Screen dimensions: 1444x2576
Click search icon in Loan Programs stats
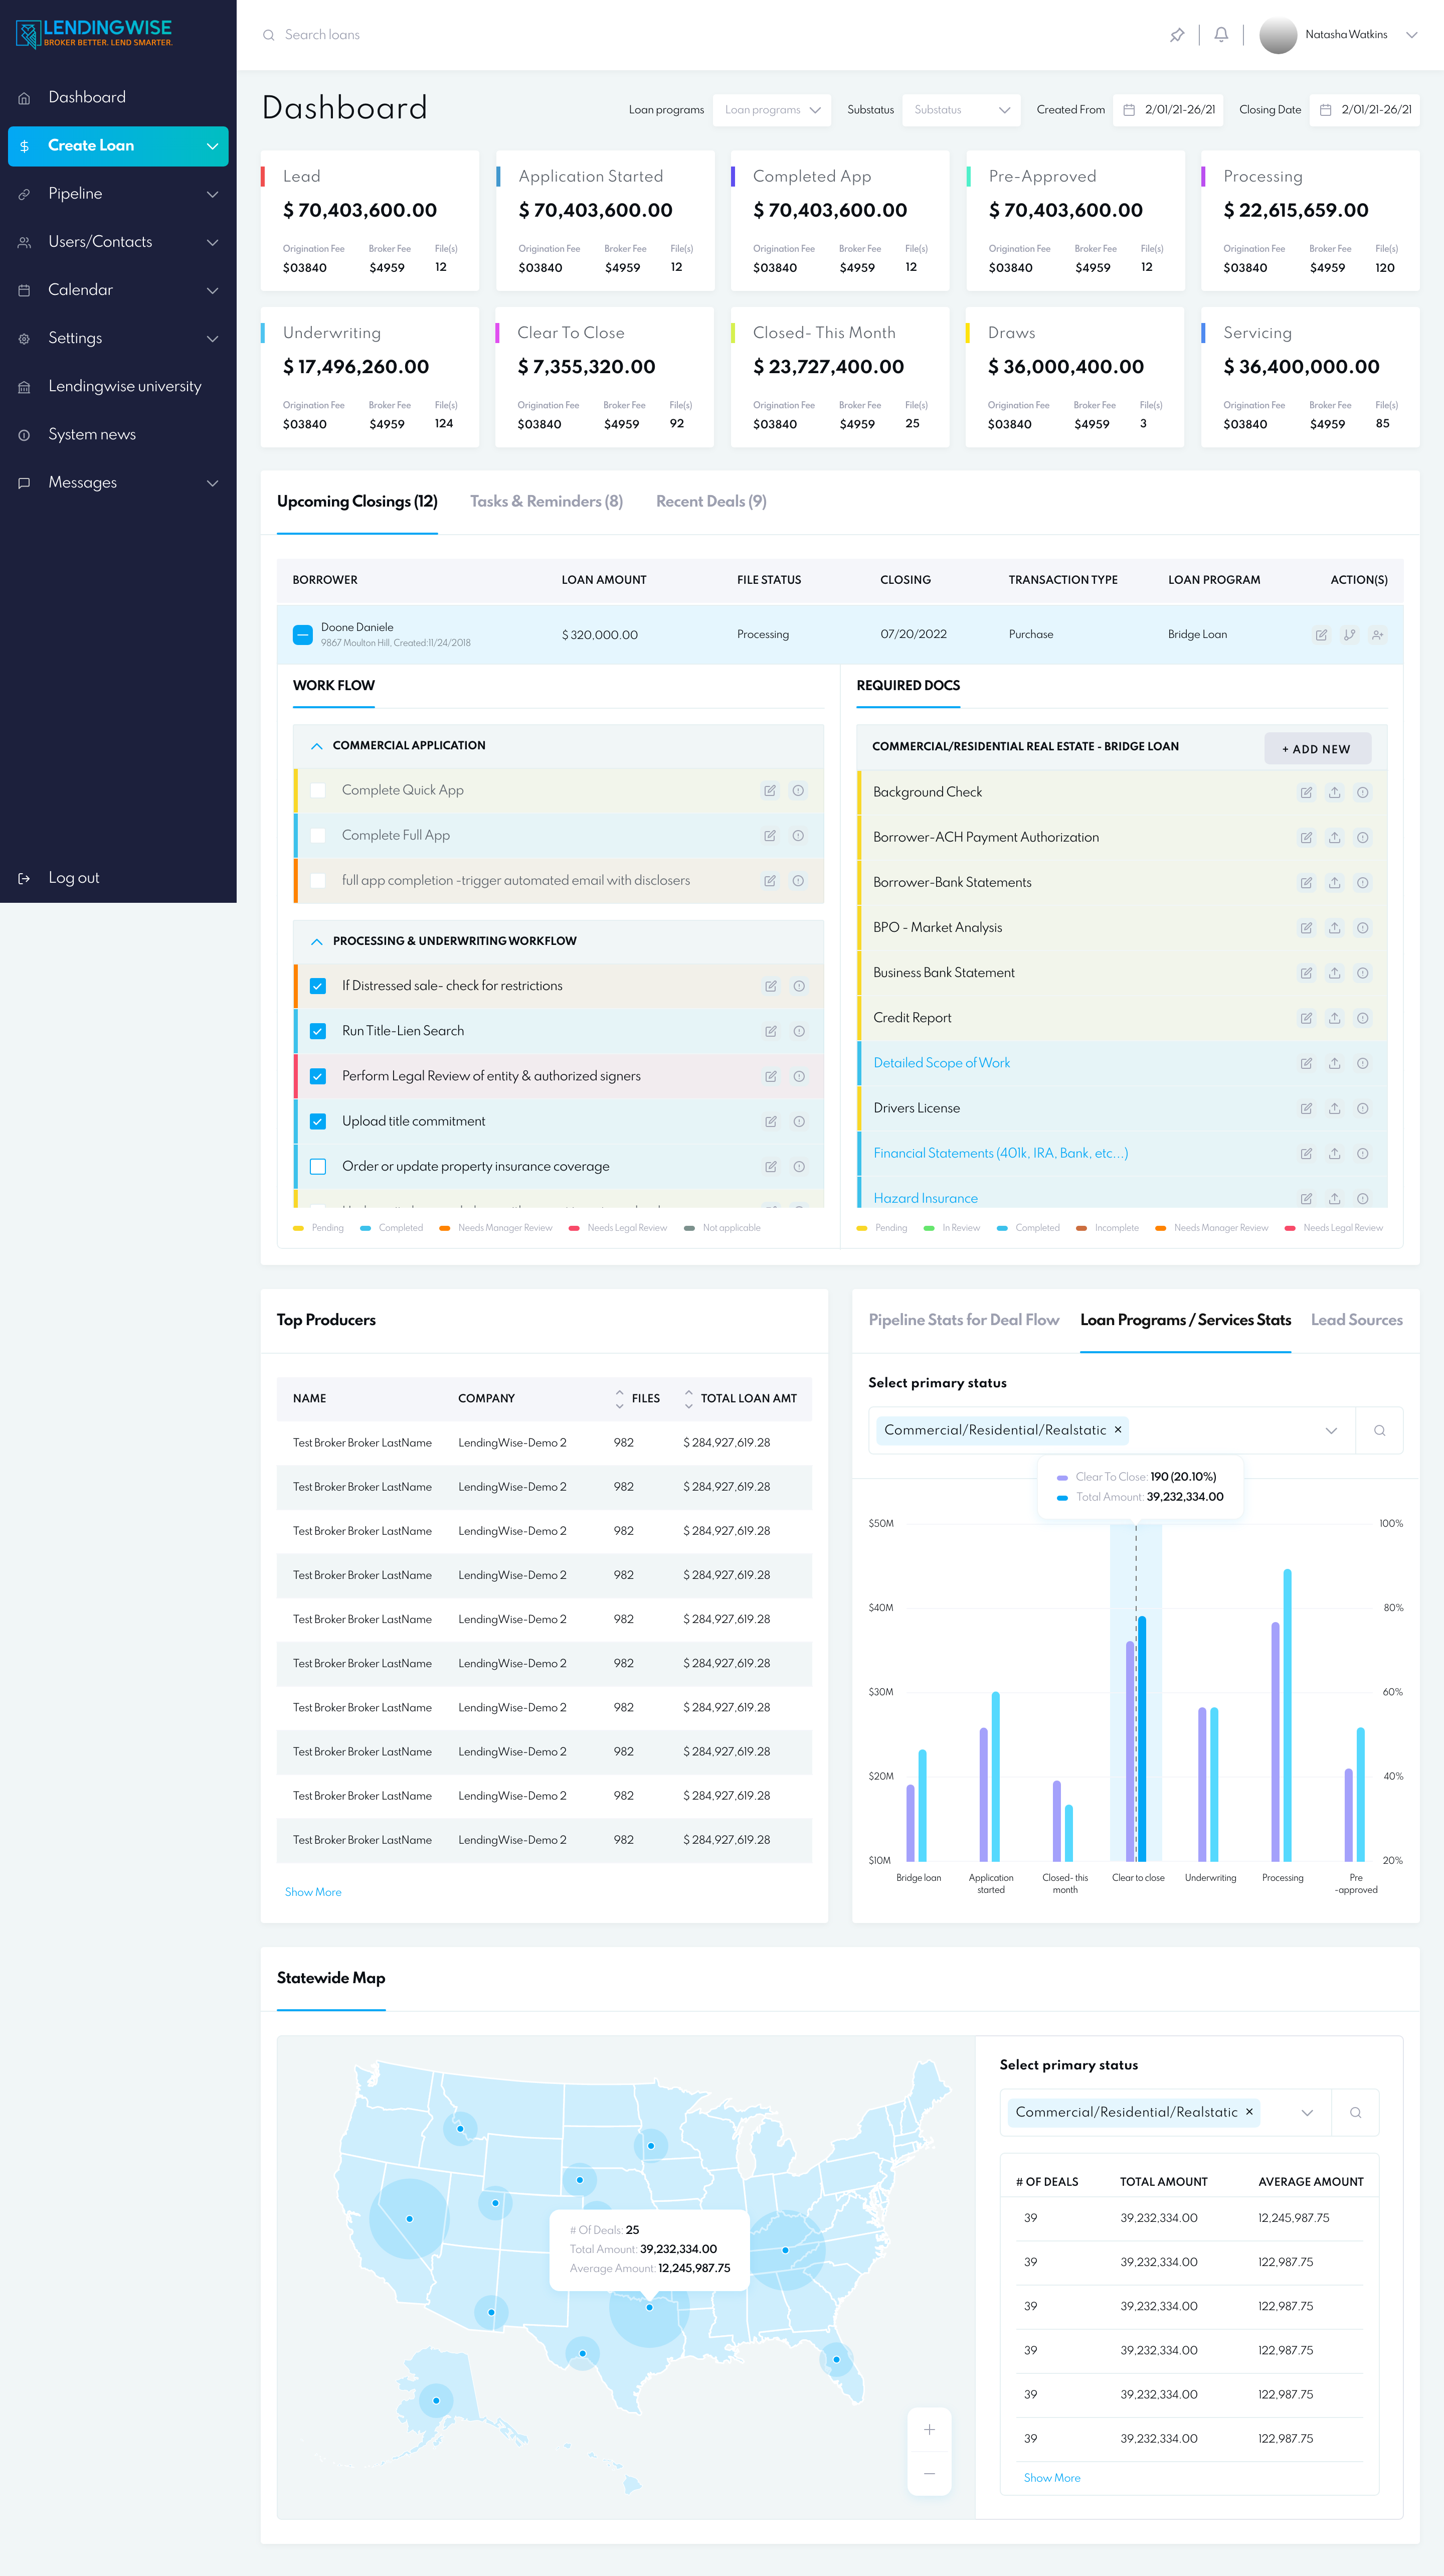tap(1379, 1431)
